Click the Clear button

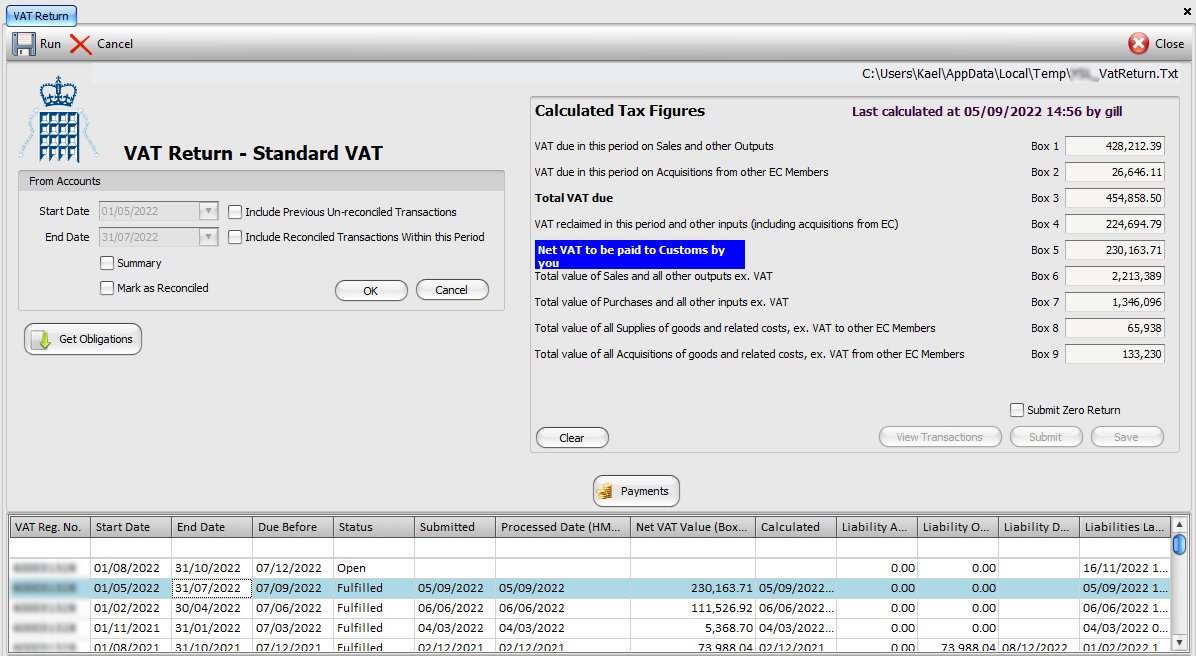pos(572,438)
